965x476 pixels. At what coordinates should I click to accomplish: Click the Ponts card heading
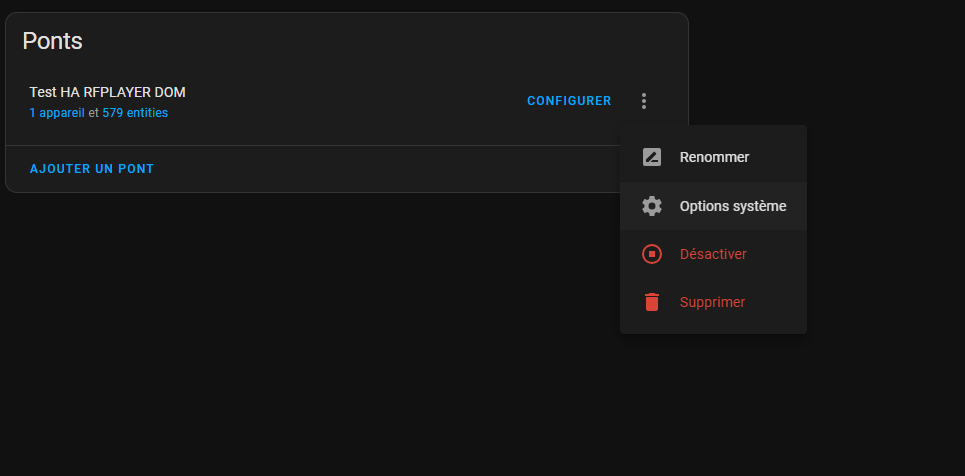[52, 41]
